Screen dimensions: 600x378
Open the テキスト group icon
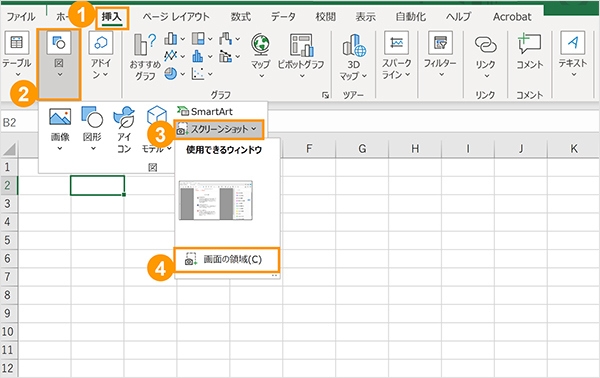(572, 43)
